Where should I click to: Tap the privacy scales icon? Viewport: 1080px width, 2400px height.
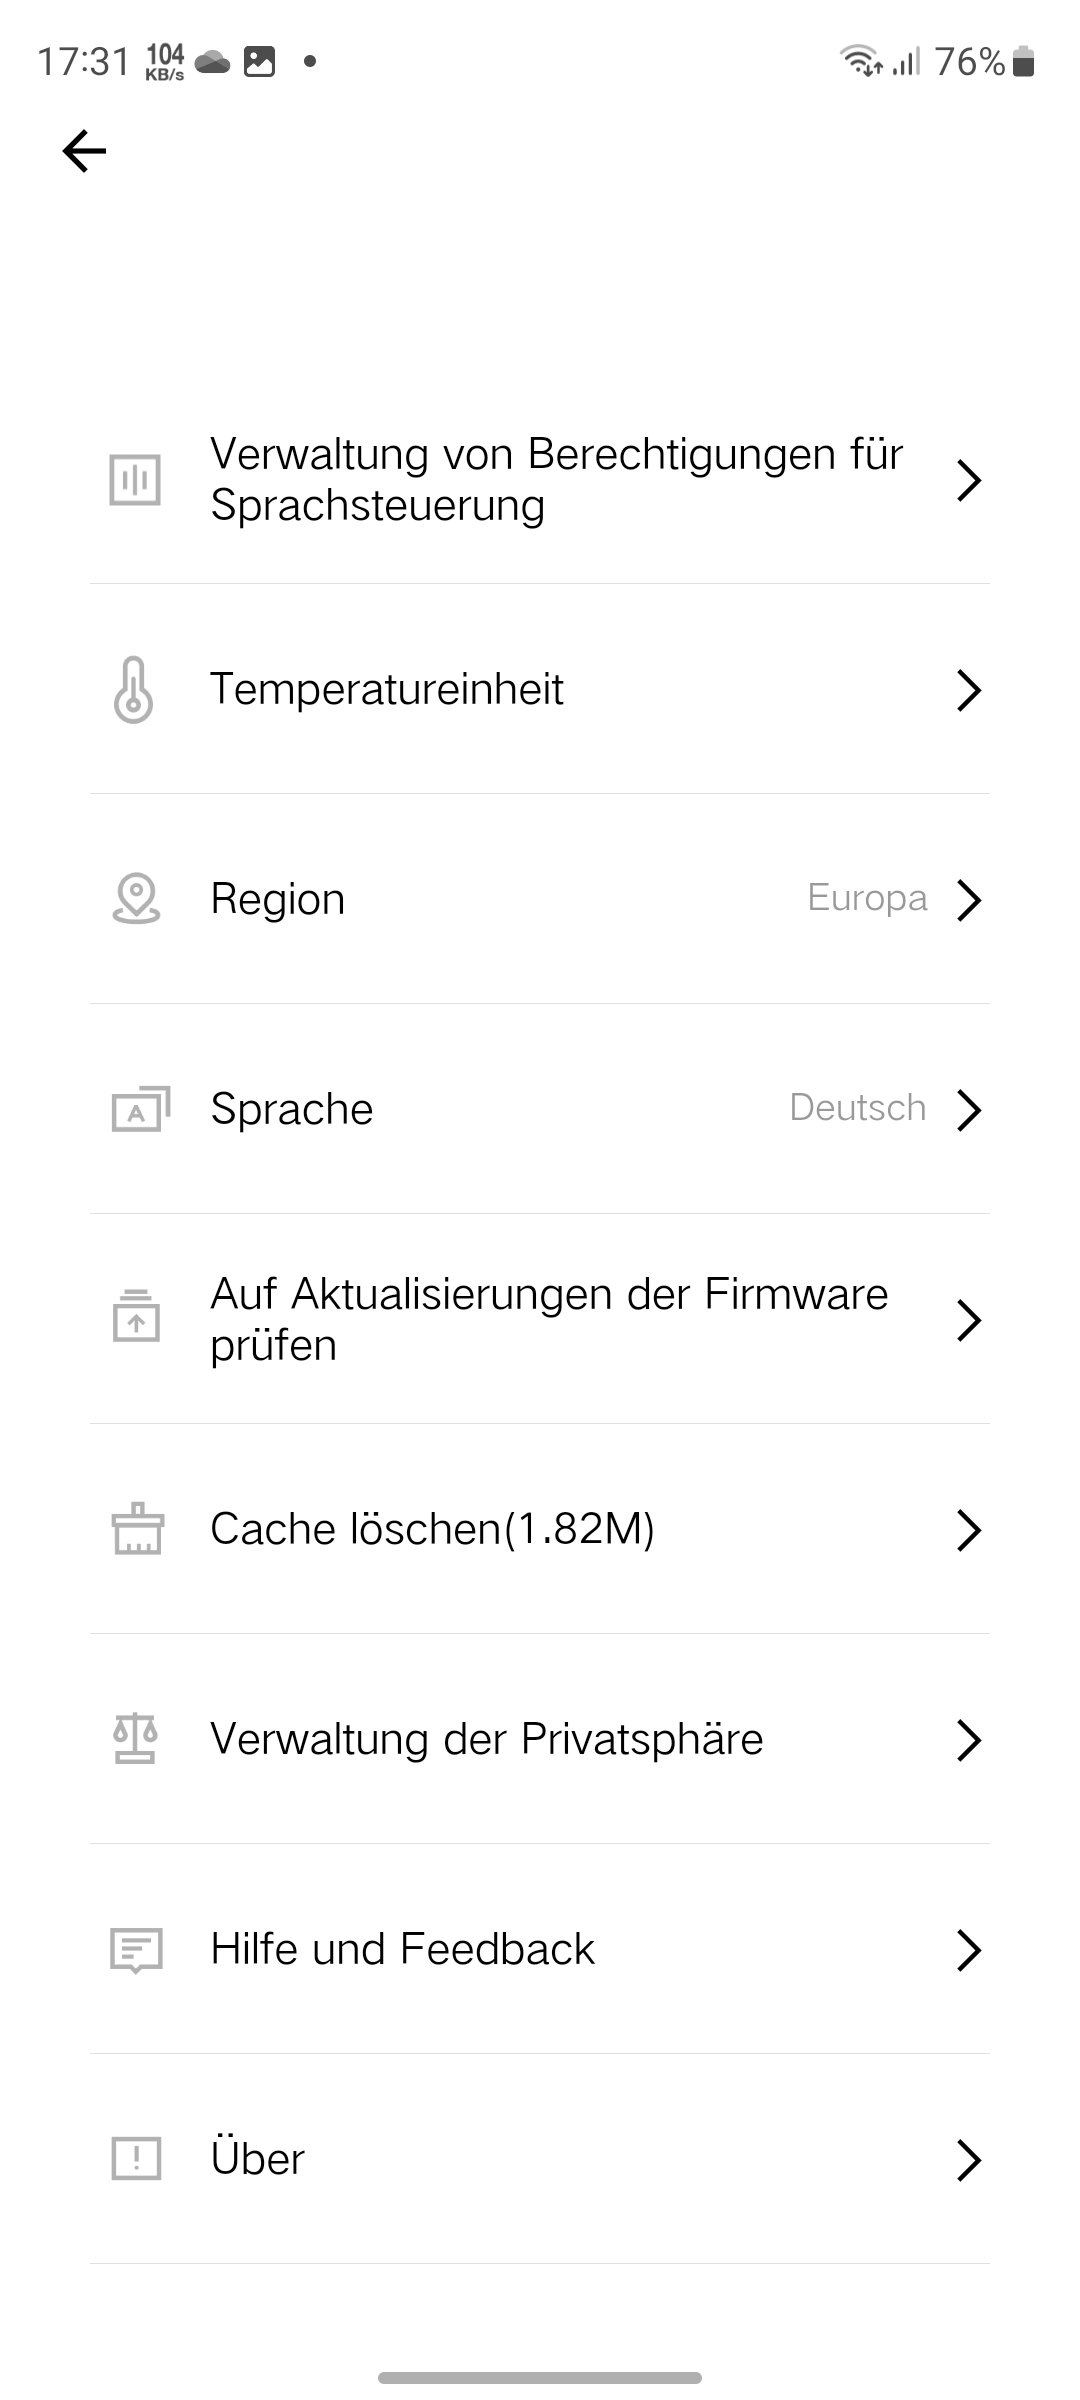pos(135,1739)
